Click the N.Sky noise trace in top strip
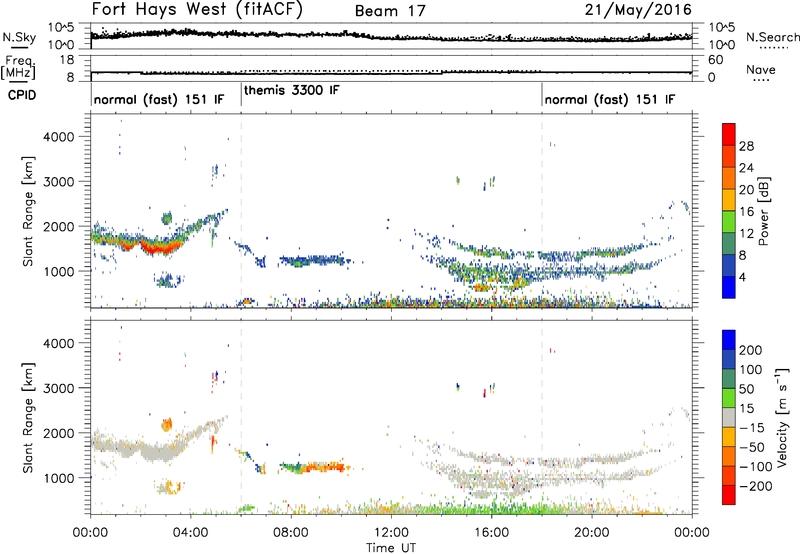 click(391, 36)
